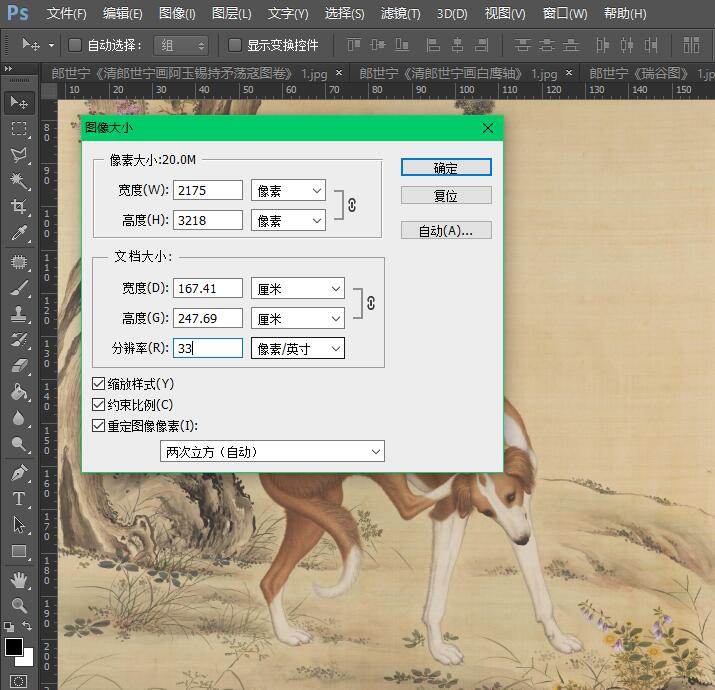Uncheck 约束比例(C) checkbox
The image size is (715, 690).
98,405
